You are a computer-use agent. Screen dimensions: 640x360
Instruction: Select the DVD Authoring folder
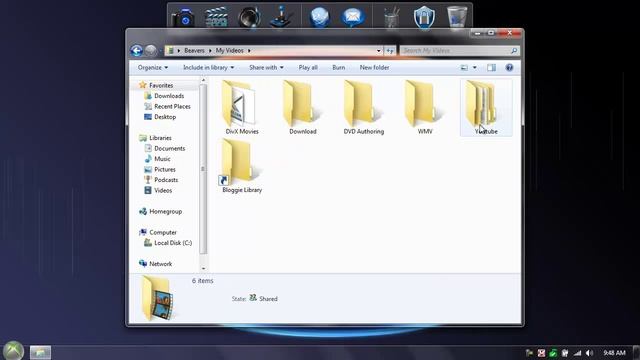[x=364, y=107]
